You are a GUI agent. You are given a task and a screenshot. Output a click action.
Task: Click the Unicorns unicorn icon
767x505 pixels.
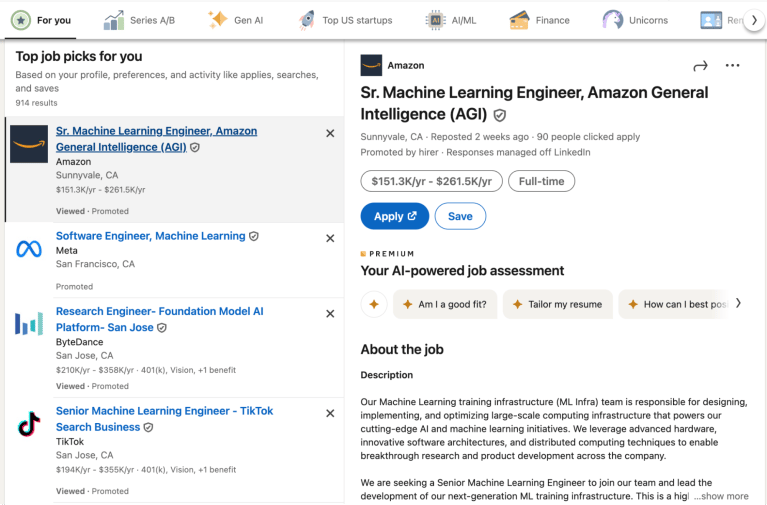coord(612,20)
